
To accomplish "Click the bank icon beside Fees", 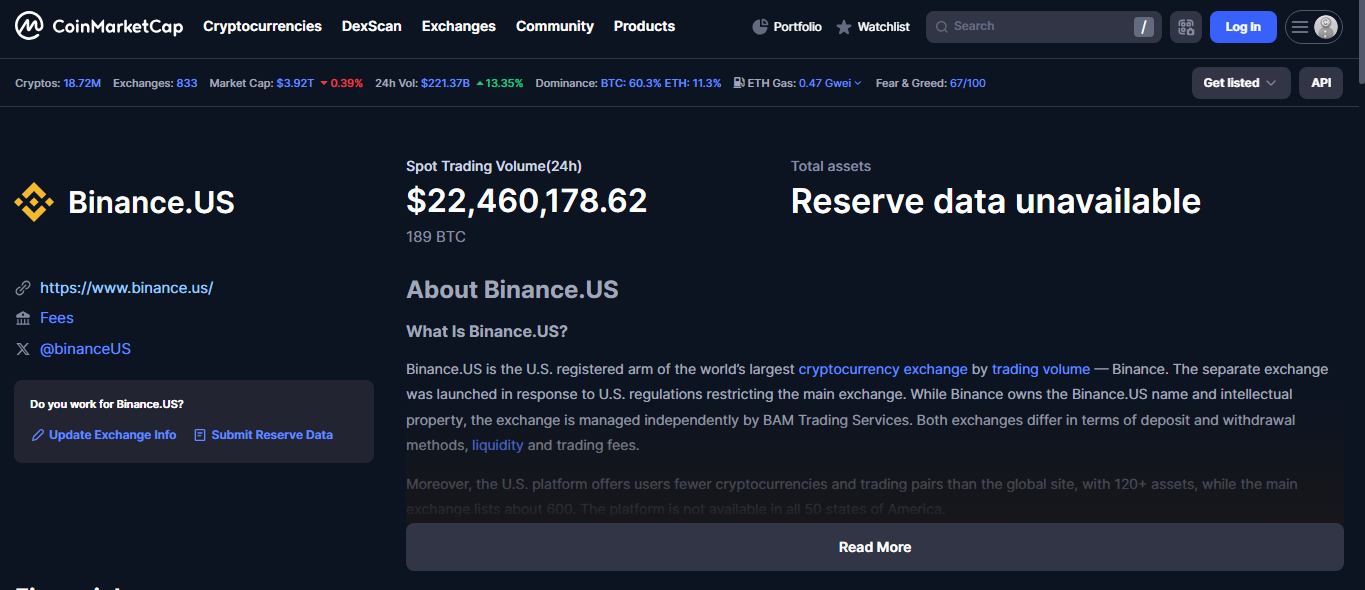I will [x=23, y=318].
